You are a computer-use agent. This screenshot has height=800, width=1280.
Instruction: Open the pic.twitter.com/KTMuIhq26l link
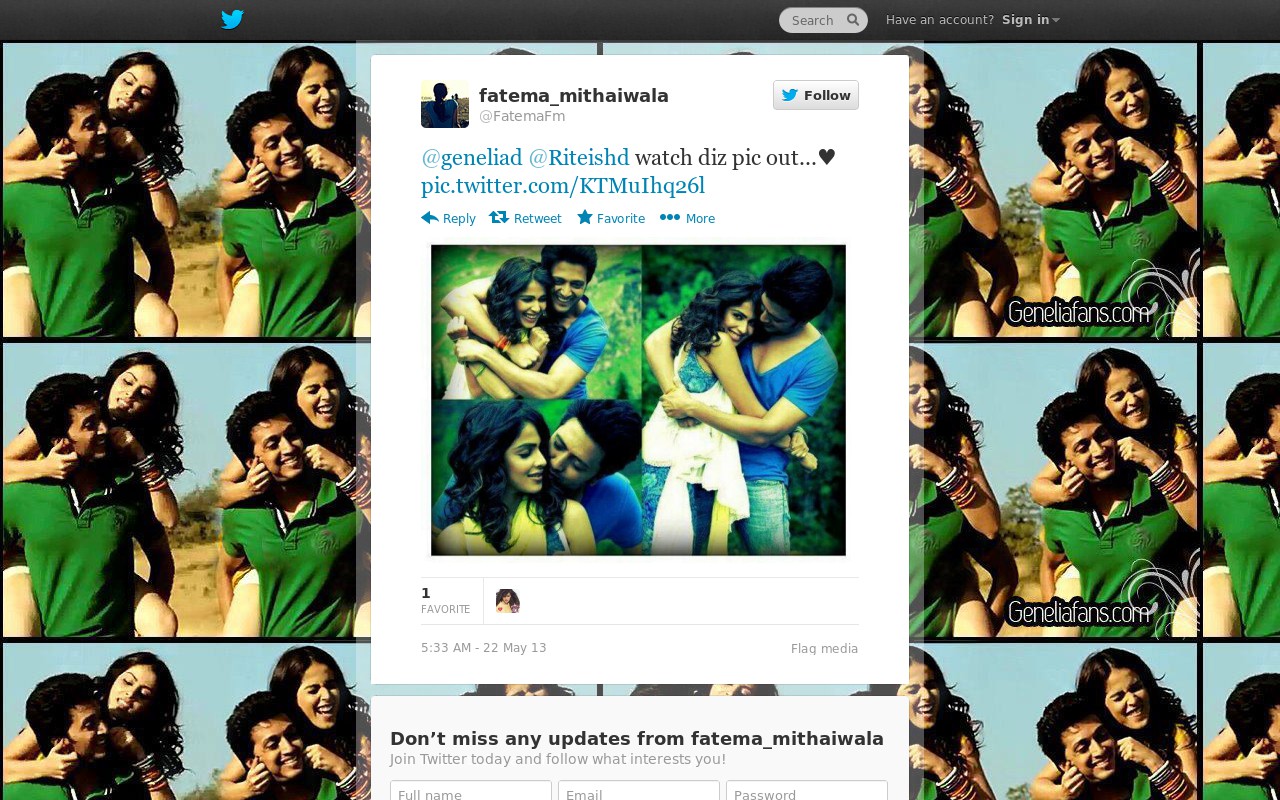[x=563, y=186]
